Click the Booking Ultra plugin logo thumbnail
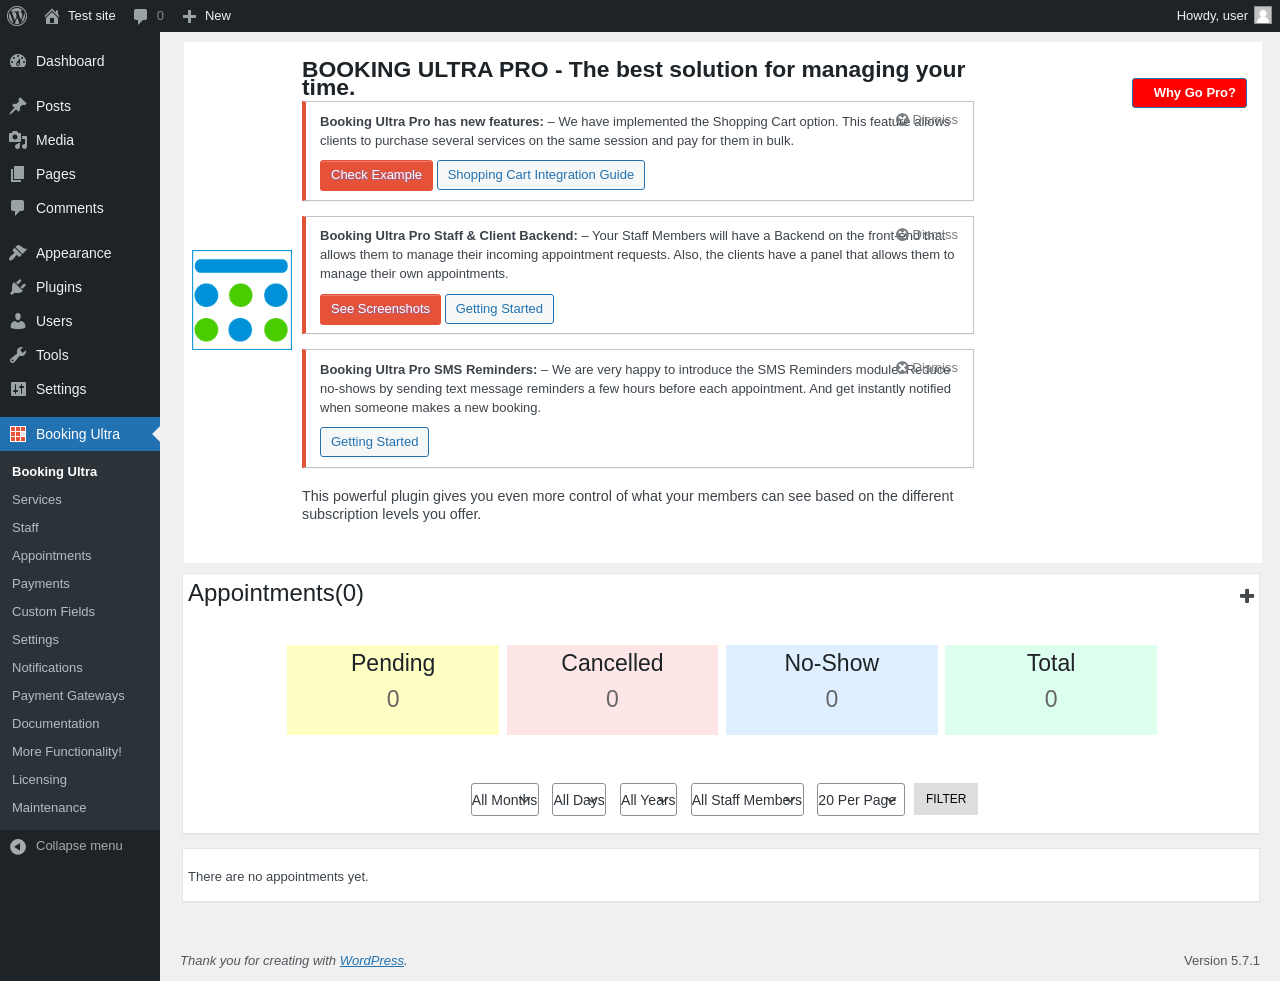Viewport: 1280px width, 981px height. (x=242, y=300)
